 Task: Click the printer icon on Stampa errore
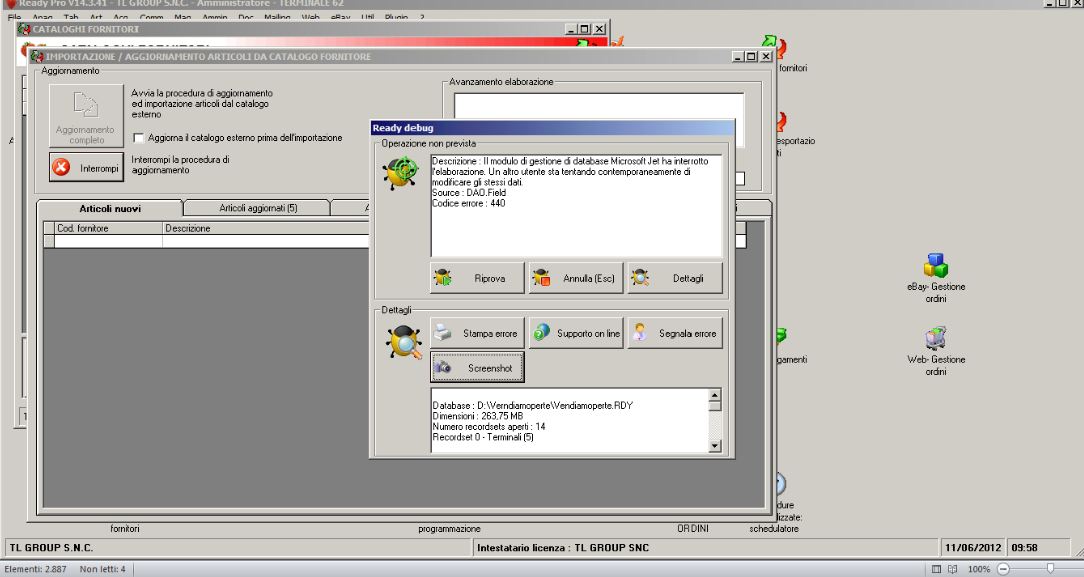point(442,333)
